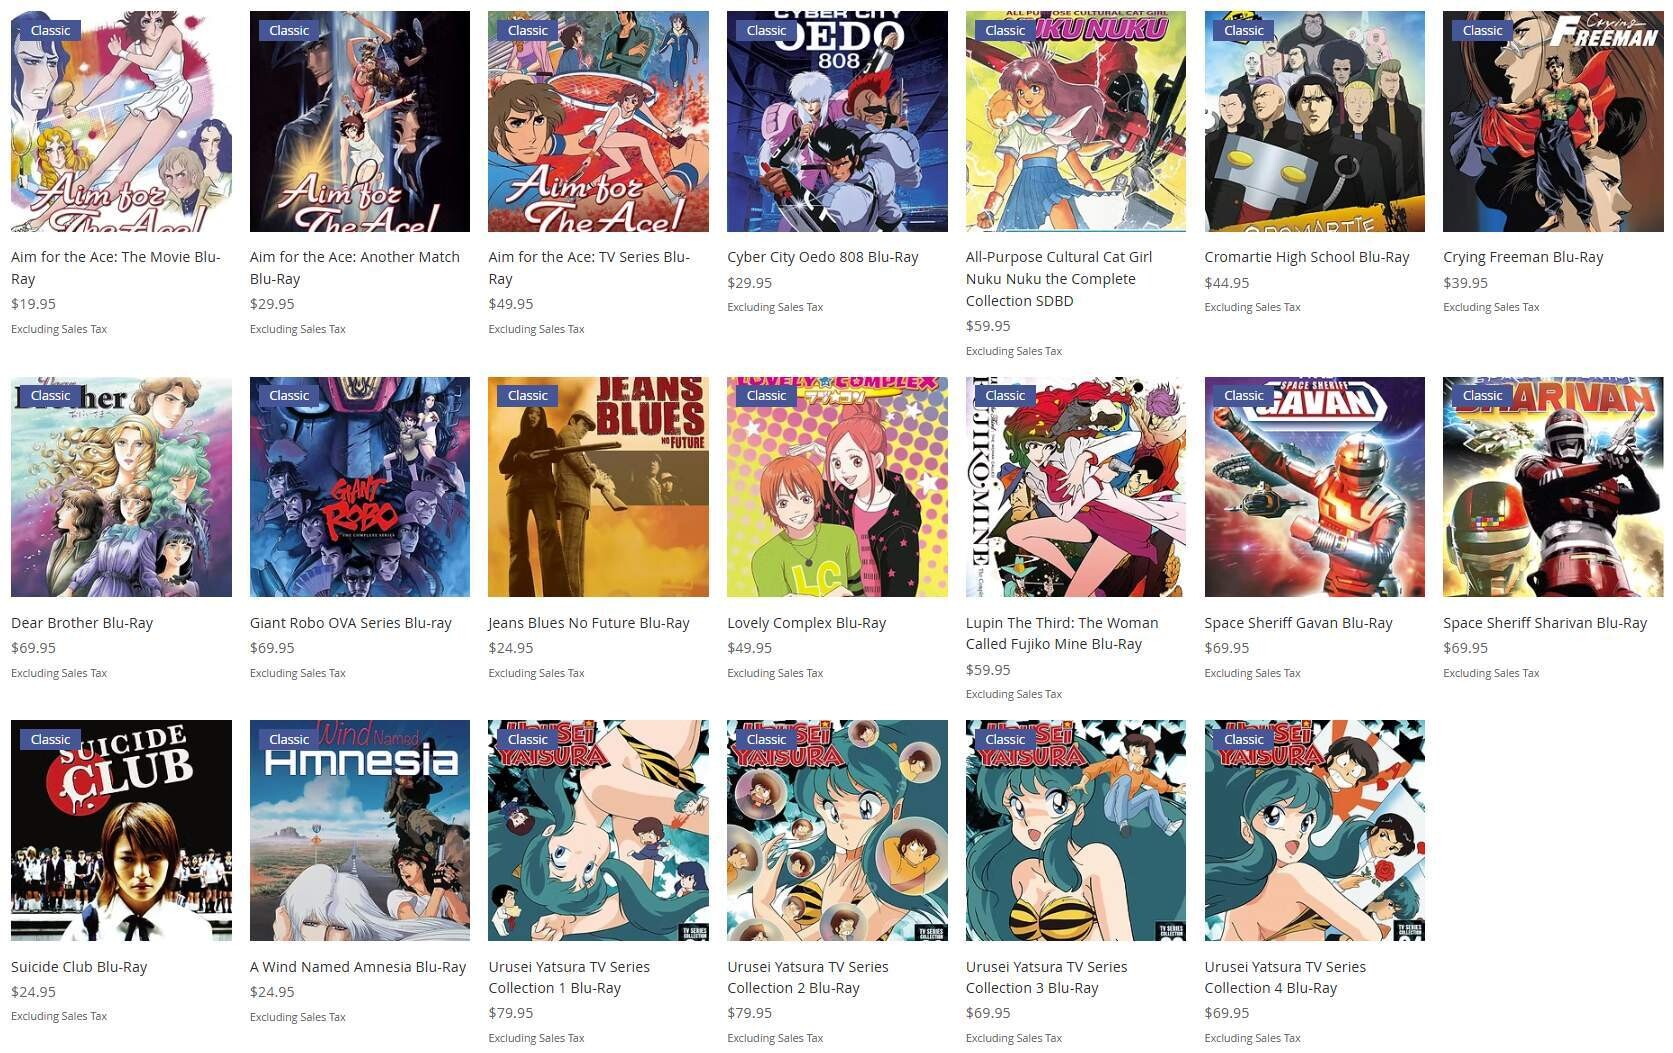Open All-Purpose Cultural Cat Girl Nuku Nuku link

tap(1059, 279)
